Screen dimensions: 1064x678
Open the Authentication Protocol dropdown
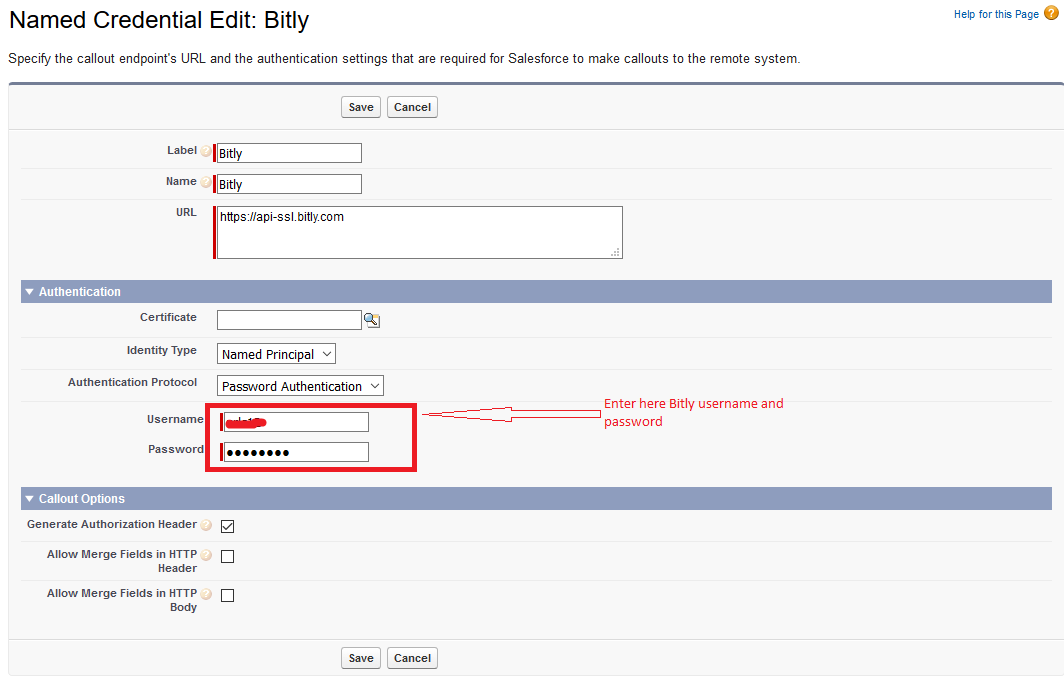tap(300, 386)
